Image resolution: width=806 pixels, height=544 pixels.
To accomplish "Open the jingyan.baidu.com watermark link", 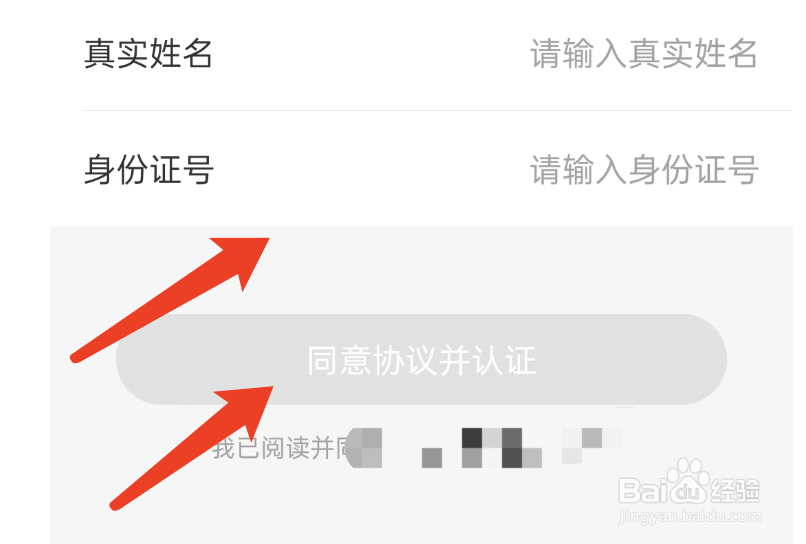I will point(690,515).
